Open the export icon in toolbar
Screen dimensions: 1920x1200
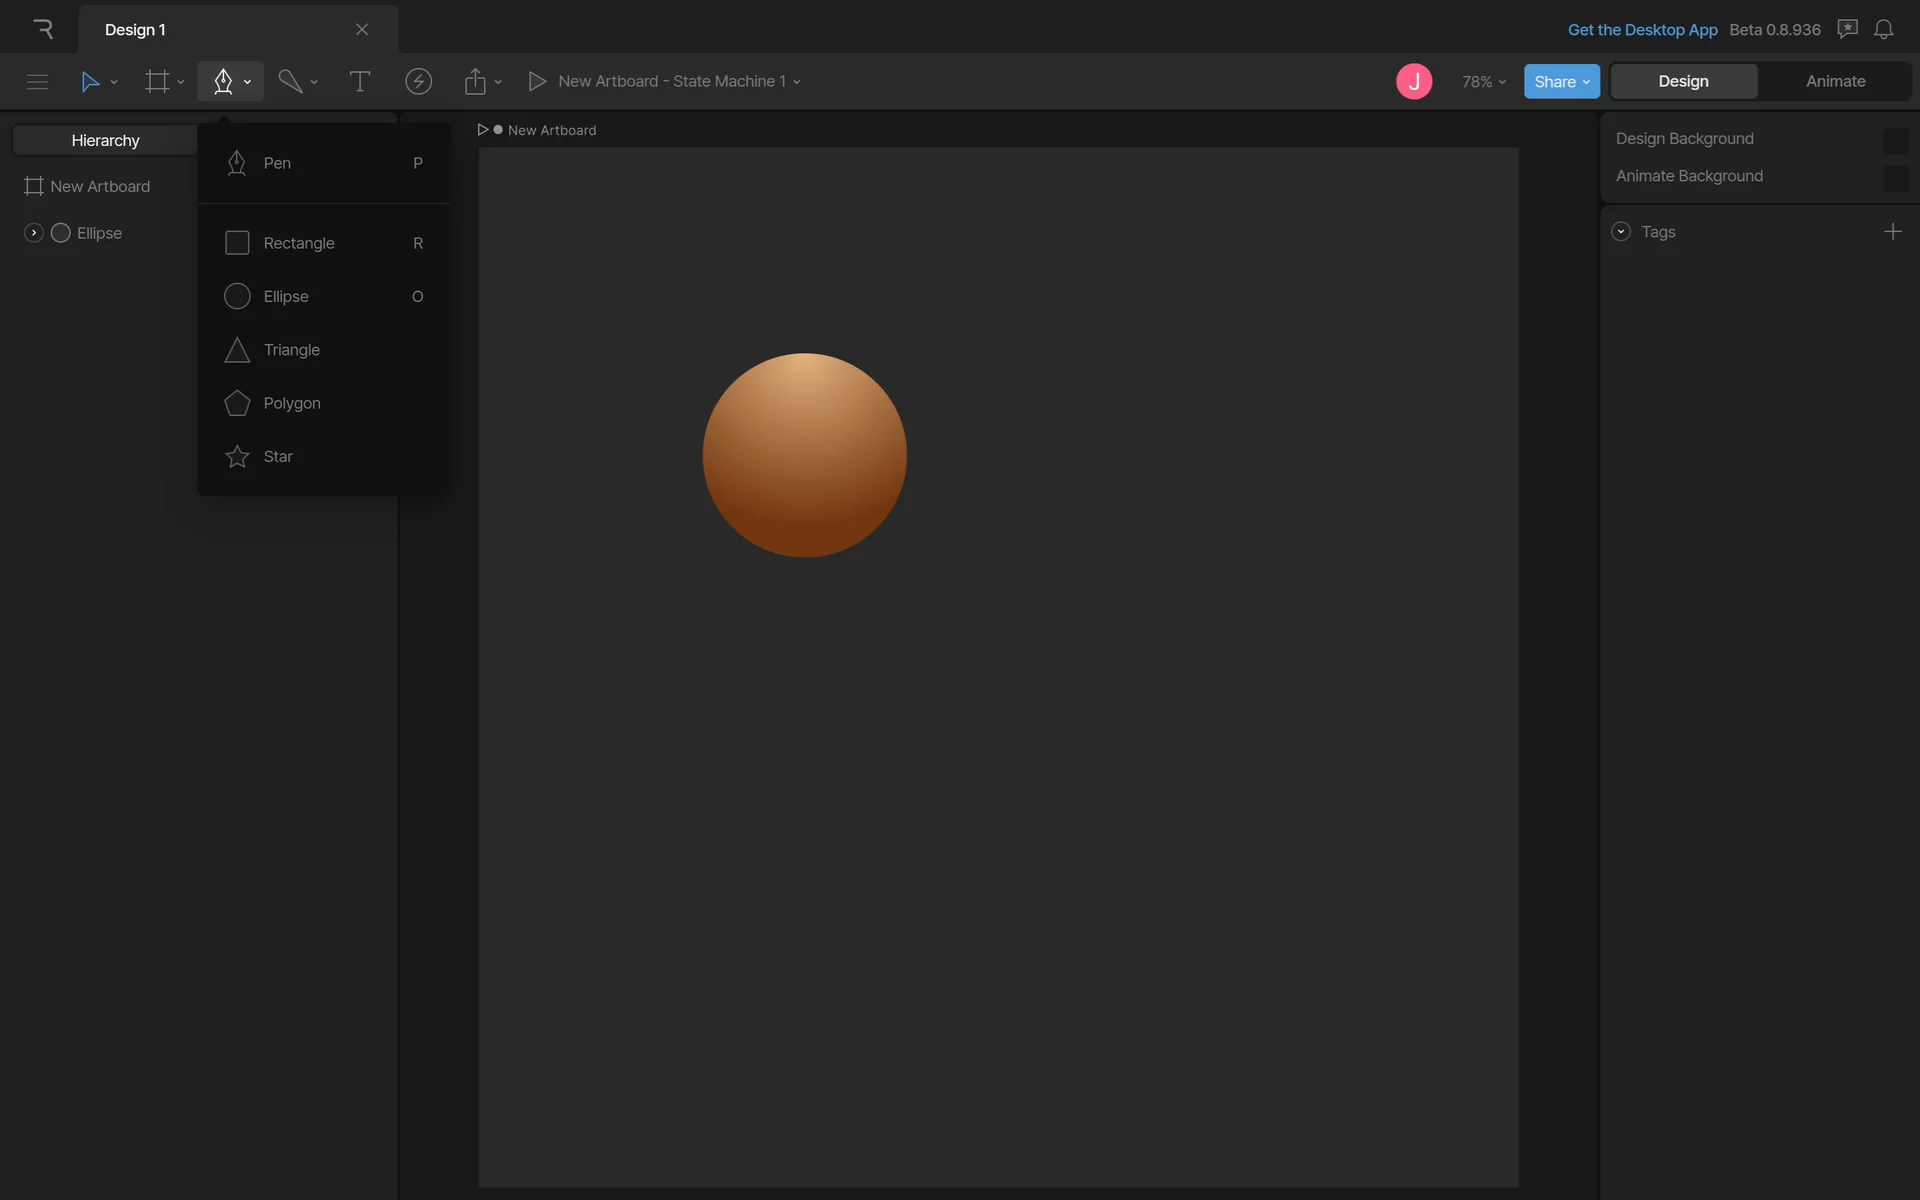(x=475, y=81)
